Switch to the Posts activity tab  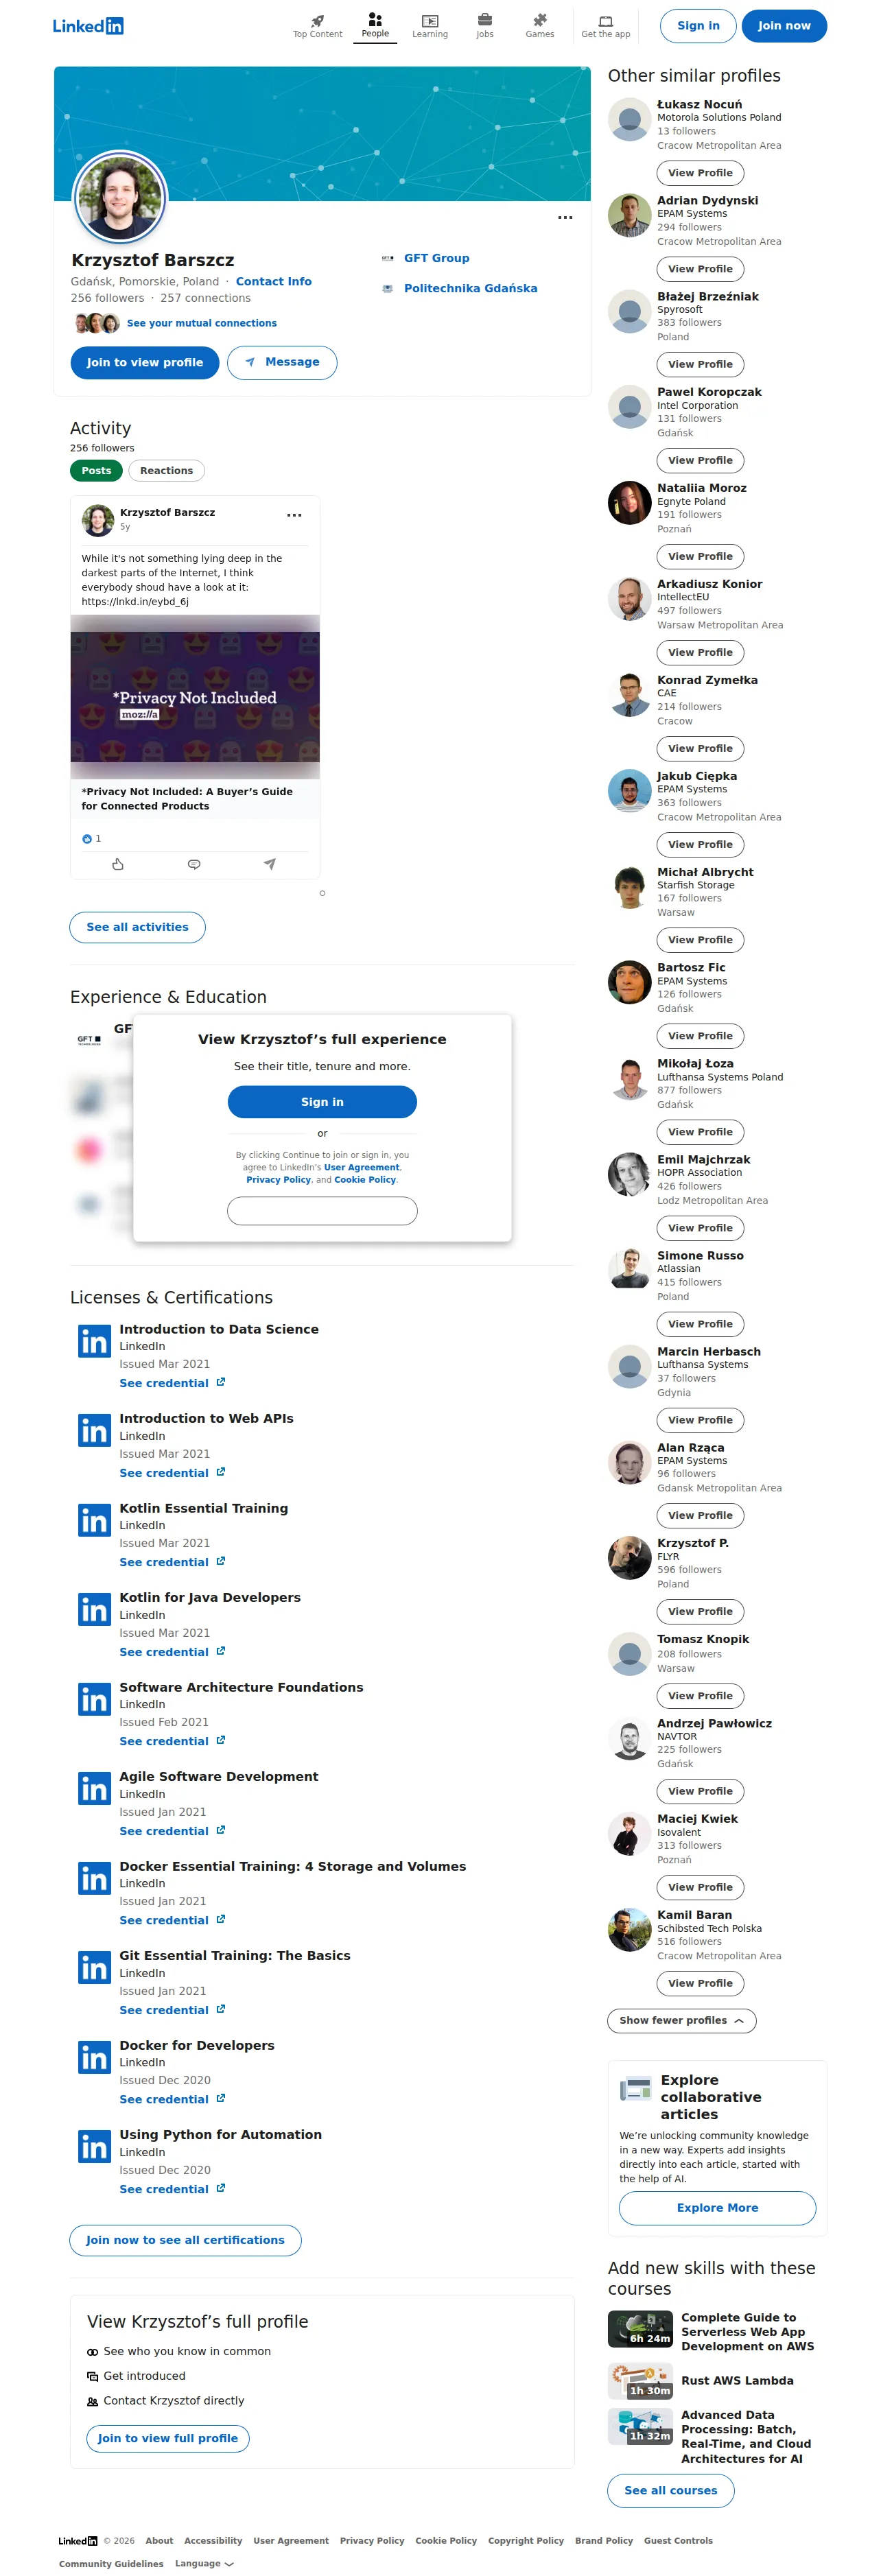[x=96, y=471]
